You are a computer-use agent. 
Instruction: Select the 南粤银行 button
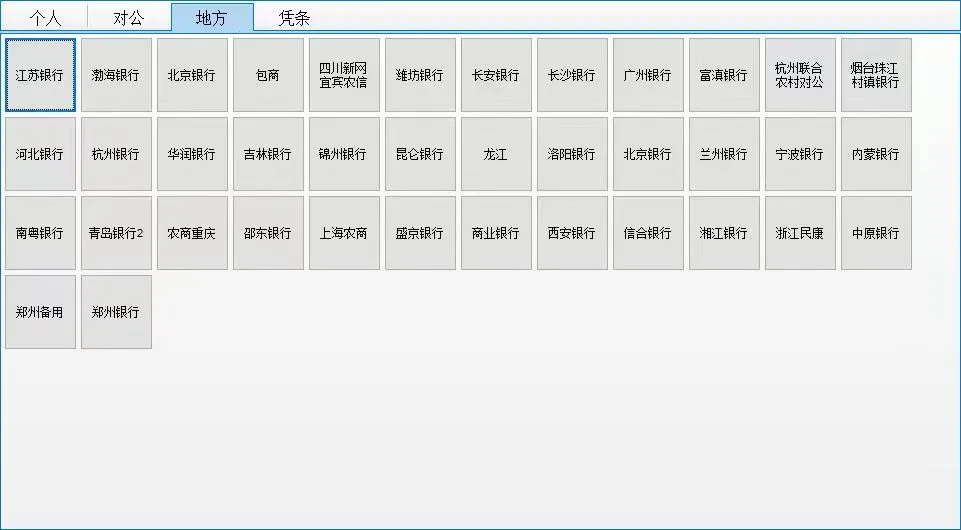(40, 233)
